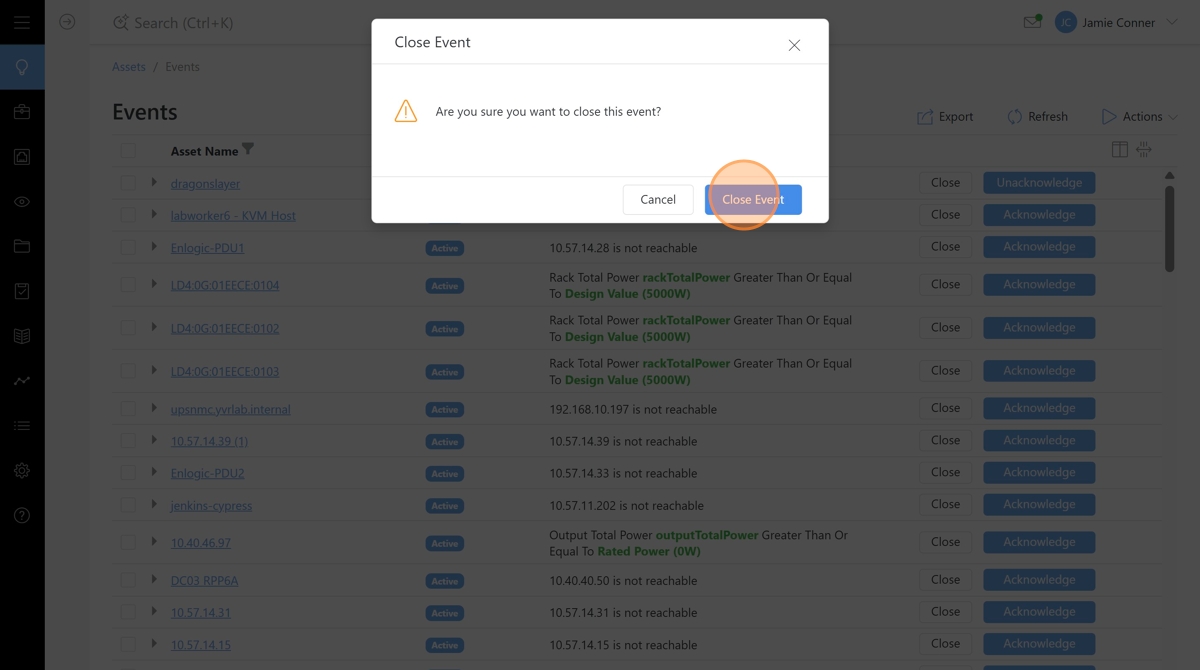Select the jenkins-cypress row checkbox
The image size is (1200, 670).
pos(128,505)
